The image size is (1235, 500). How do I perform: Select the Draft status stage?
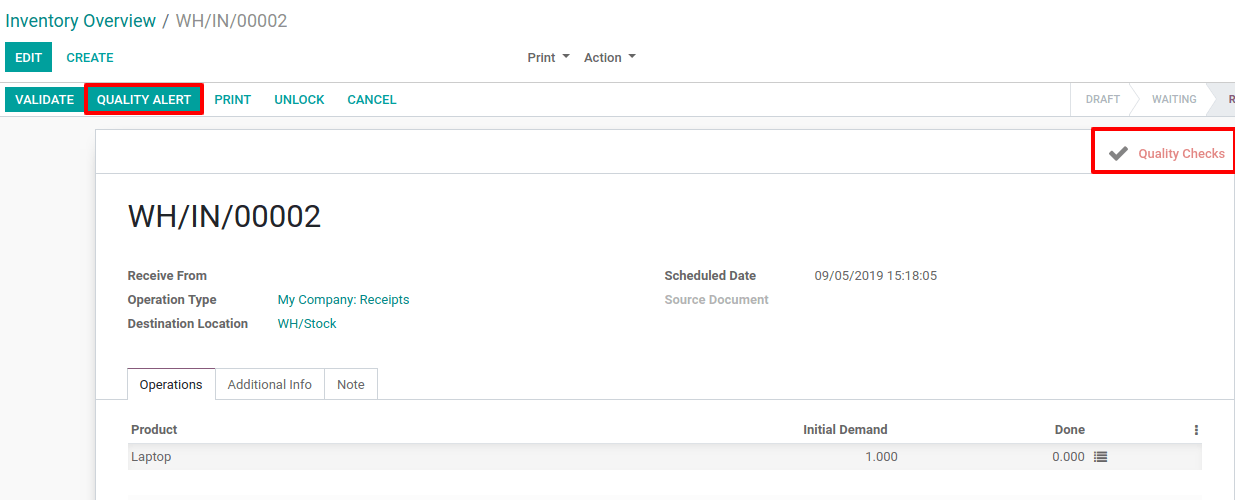tap(1102, 100)
